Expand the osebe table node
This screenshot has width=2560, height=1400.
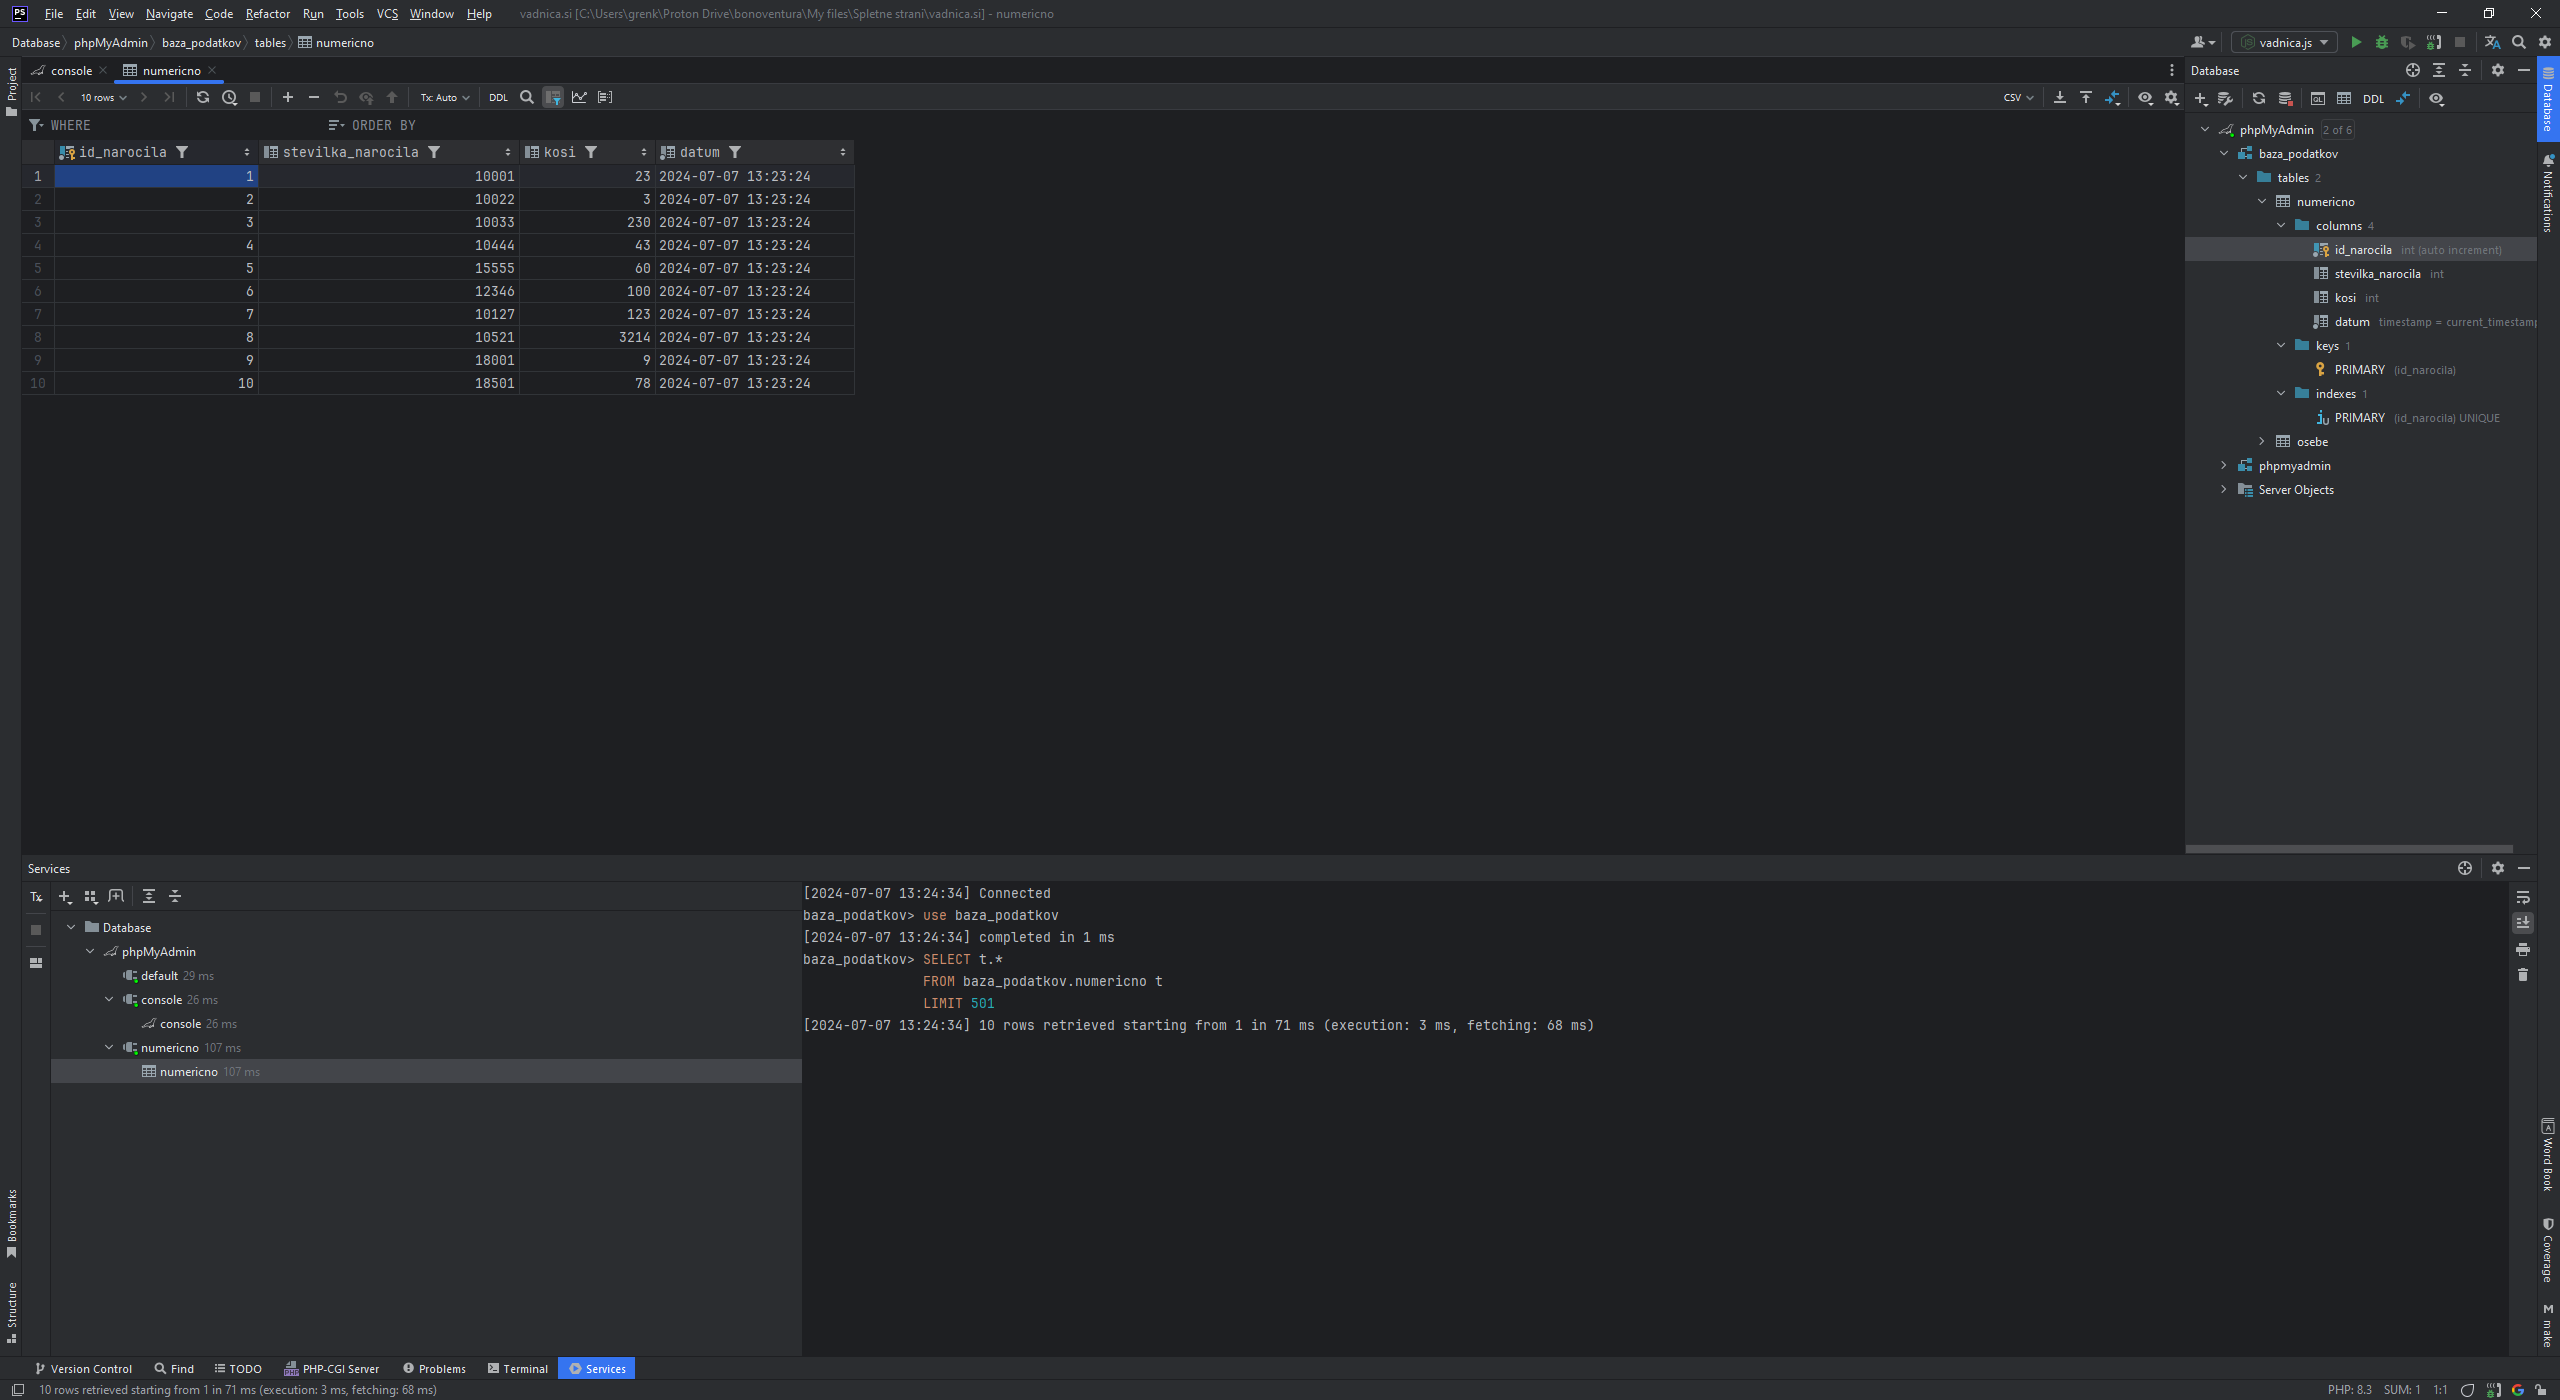2262,441
